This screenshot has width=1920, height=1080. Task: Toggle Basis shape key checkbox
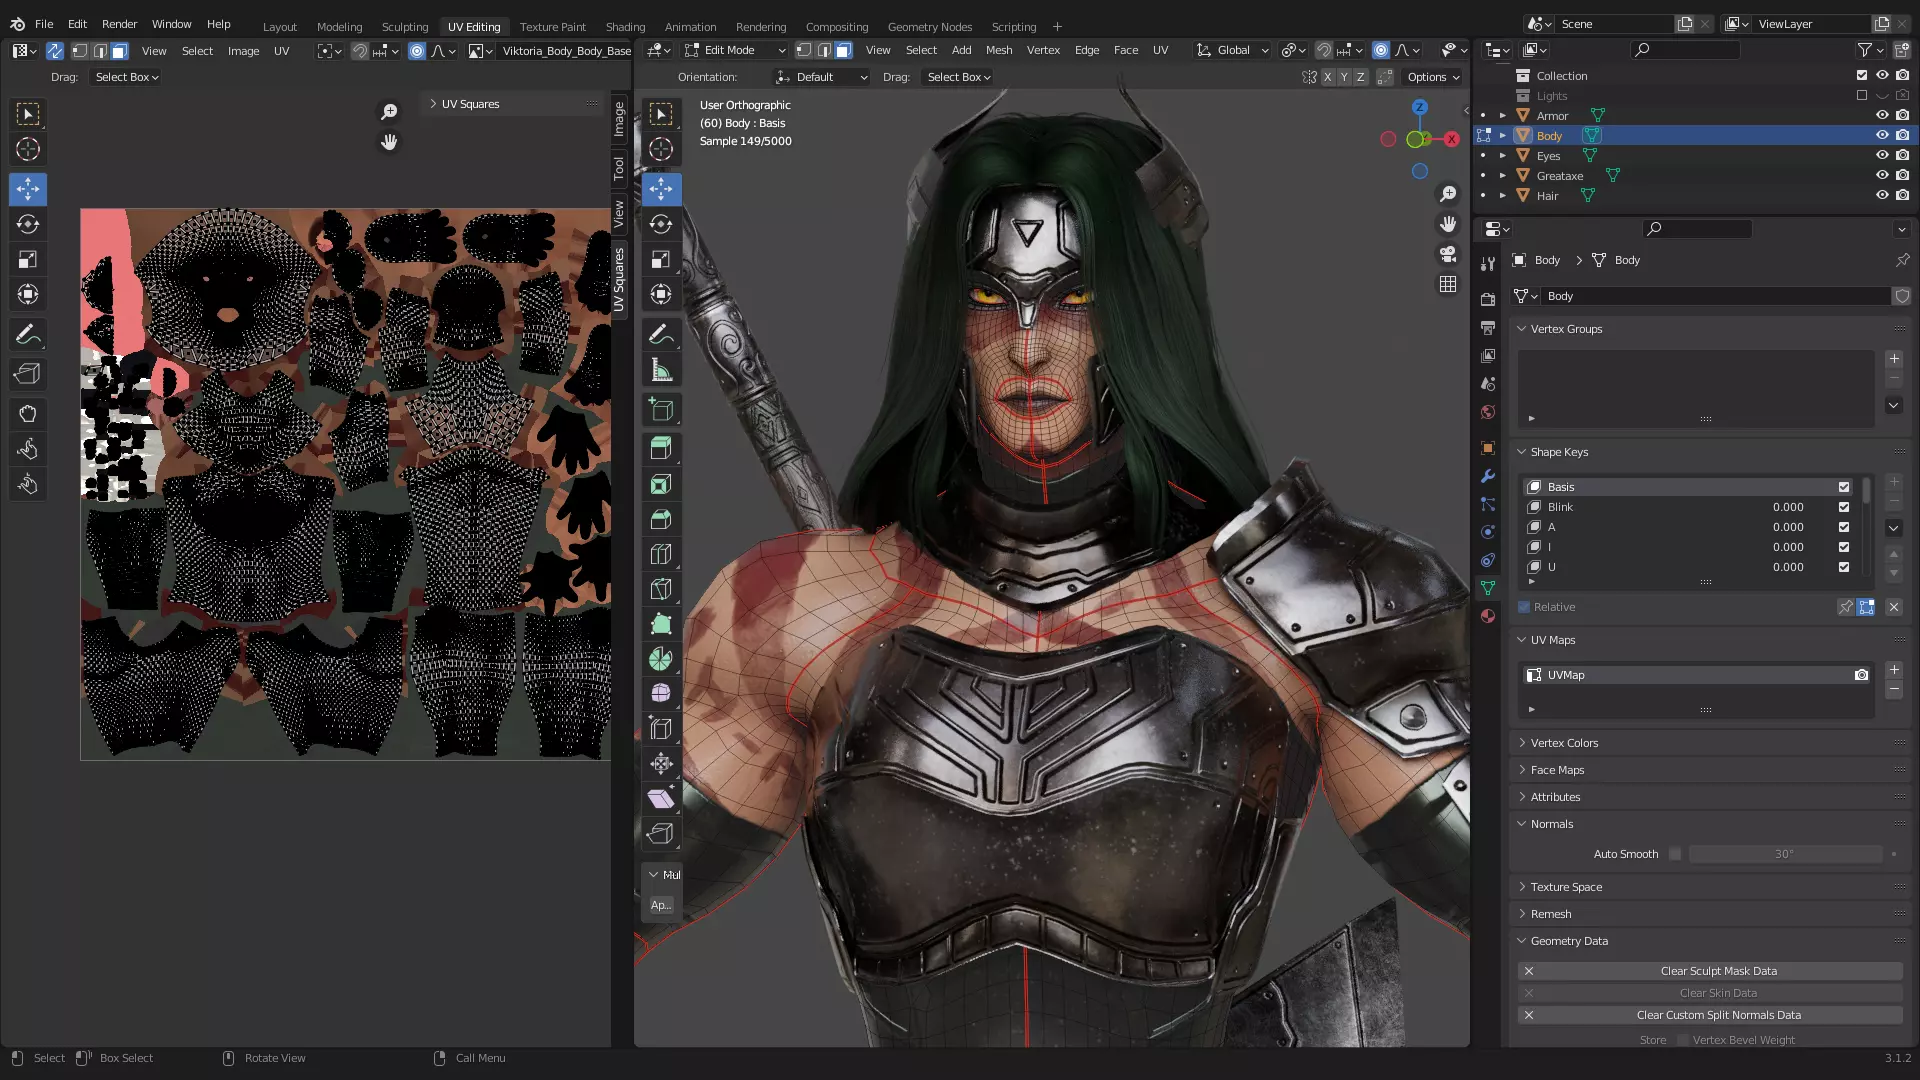pos(1844,487)
